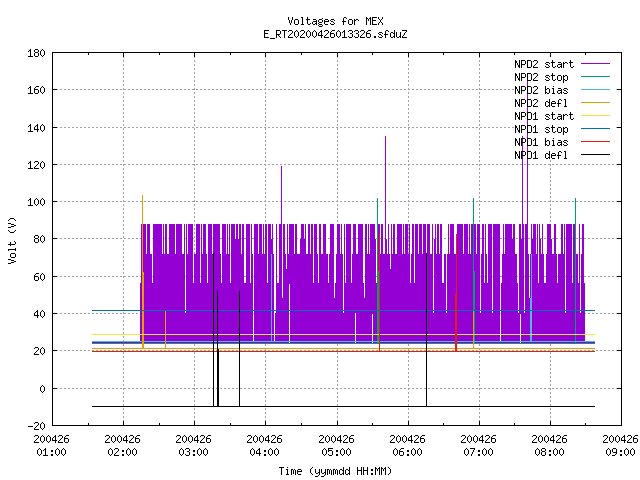Click the 200426 02:00 time tick label
The height and width of the screenshot is (480, 640).
(122, 446)
